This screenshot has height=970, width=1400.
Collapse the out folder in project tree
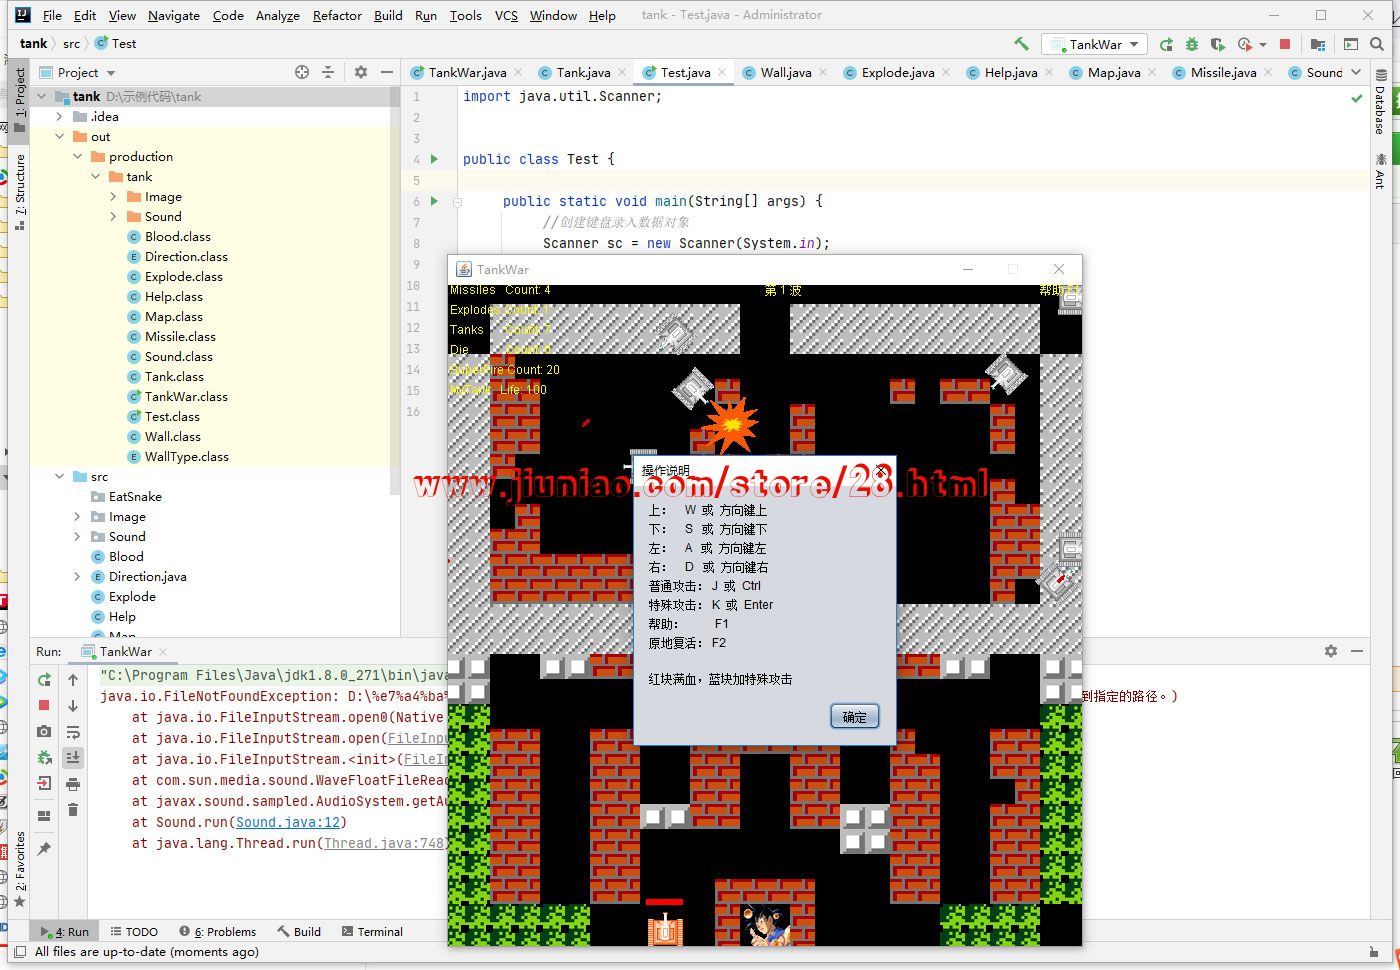[60, 137]
